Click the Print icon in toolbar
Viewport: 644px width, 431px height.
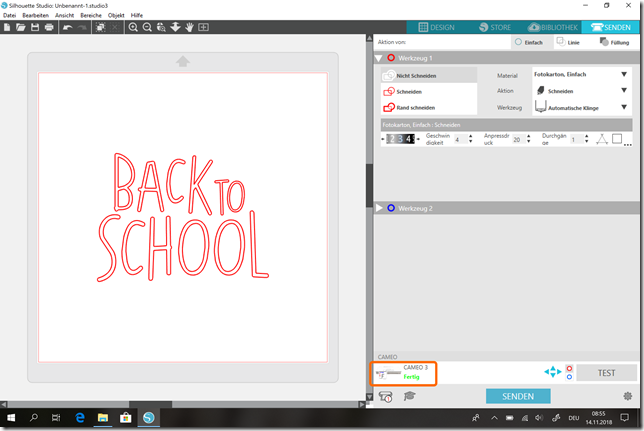click(x=50, y=27)
